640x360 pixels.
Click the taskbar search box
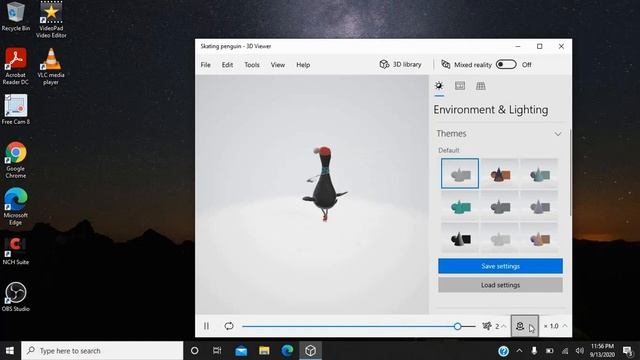click(102, 351)
